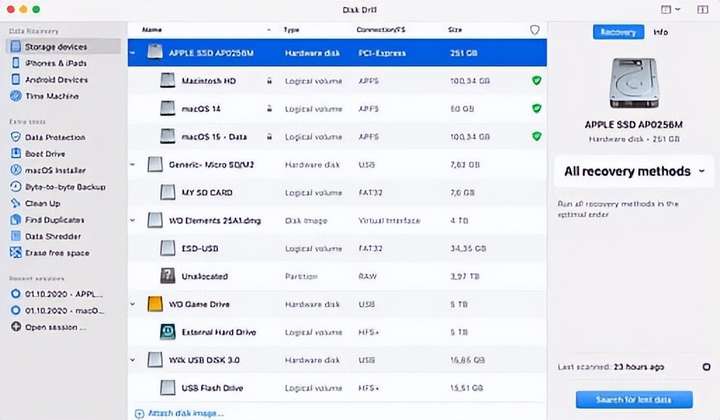Open recent session 01.10.2020 - macO...

point(57,310)
